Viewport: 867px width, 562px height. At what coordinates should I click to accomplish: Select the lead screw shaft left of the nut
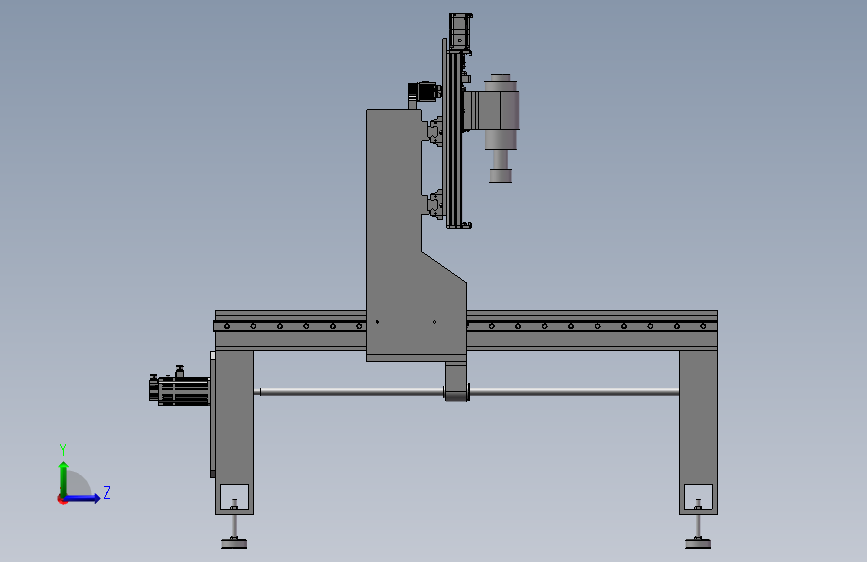pos(351,392)
